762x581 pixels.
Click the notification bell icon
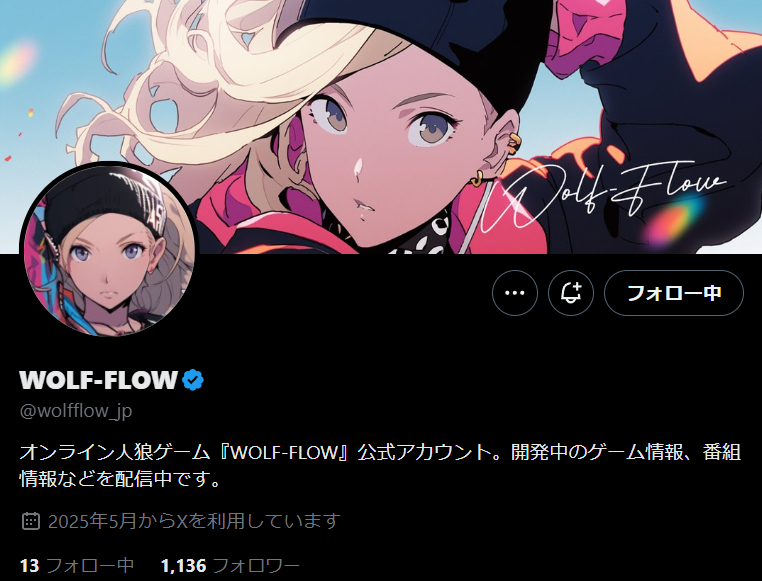[x=571, y=293]
